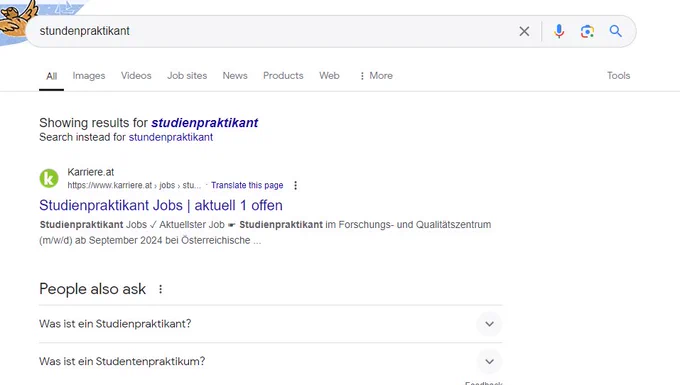Switch to the News tab
680x385 pixels.
coord(235,75)
